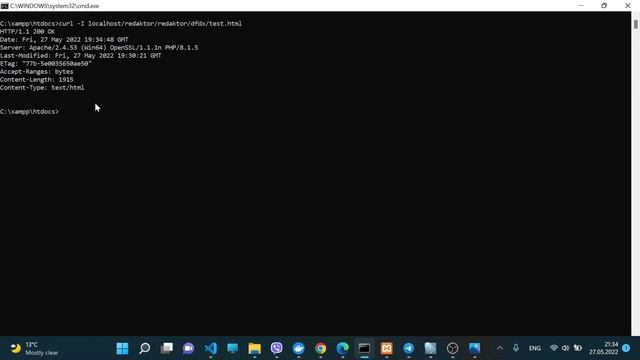Open the server/notepad app taskbar icon
The width and height of the screenshot is (640, 360).
pos(431,348)
